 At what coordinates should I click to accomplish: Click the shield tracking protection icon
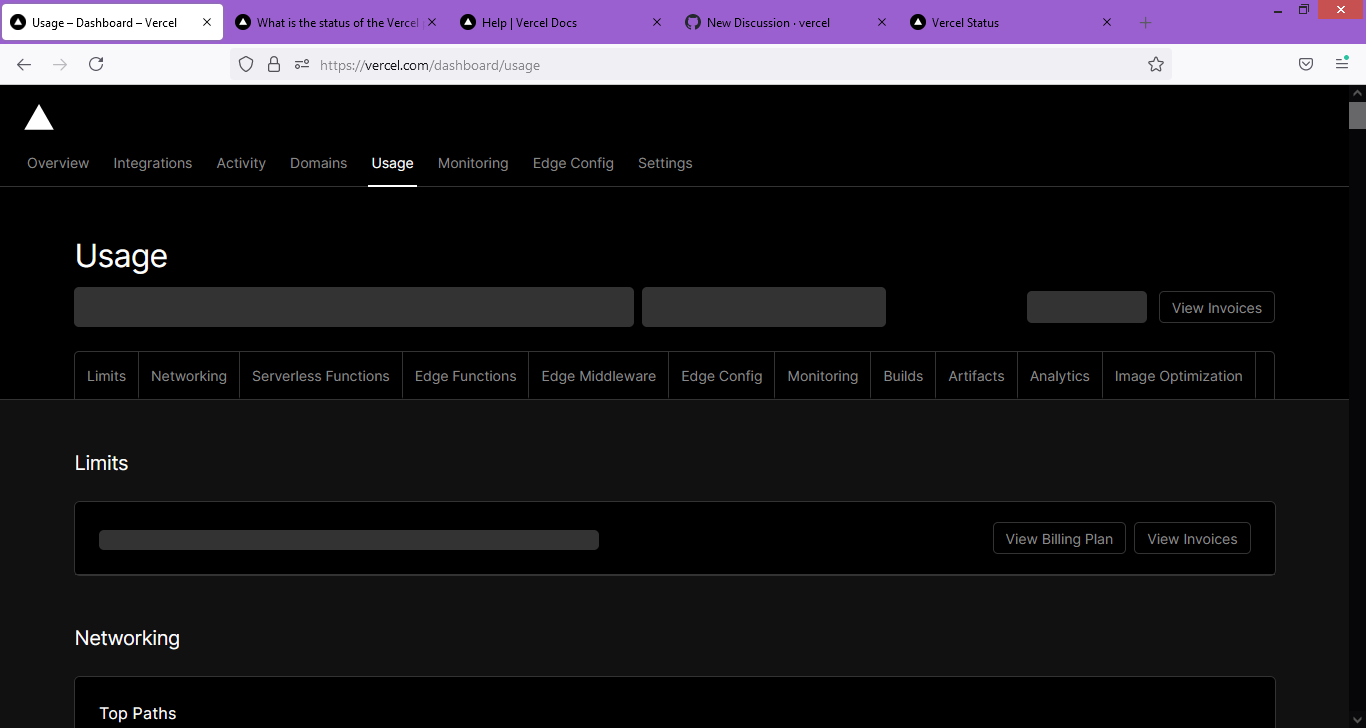(x=246, y=64)
